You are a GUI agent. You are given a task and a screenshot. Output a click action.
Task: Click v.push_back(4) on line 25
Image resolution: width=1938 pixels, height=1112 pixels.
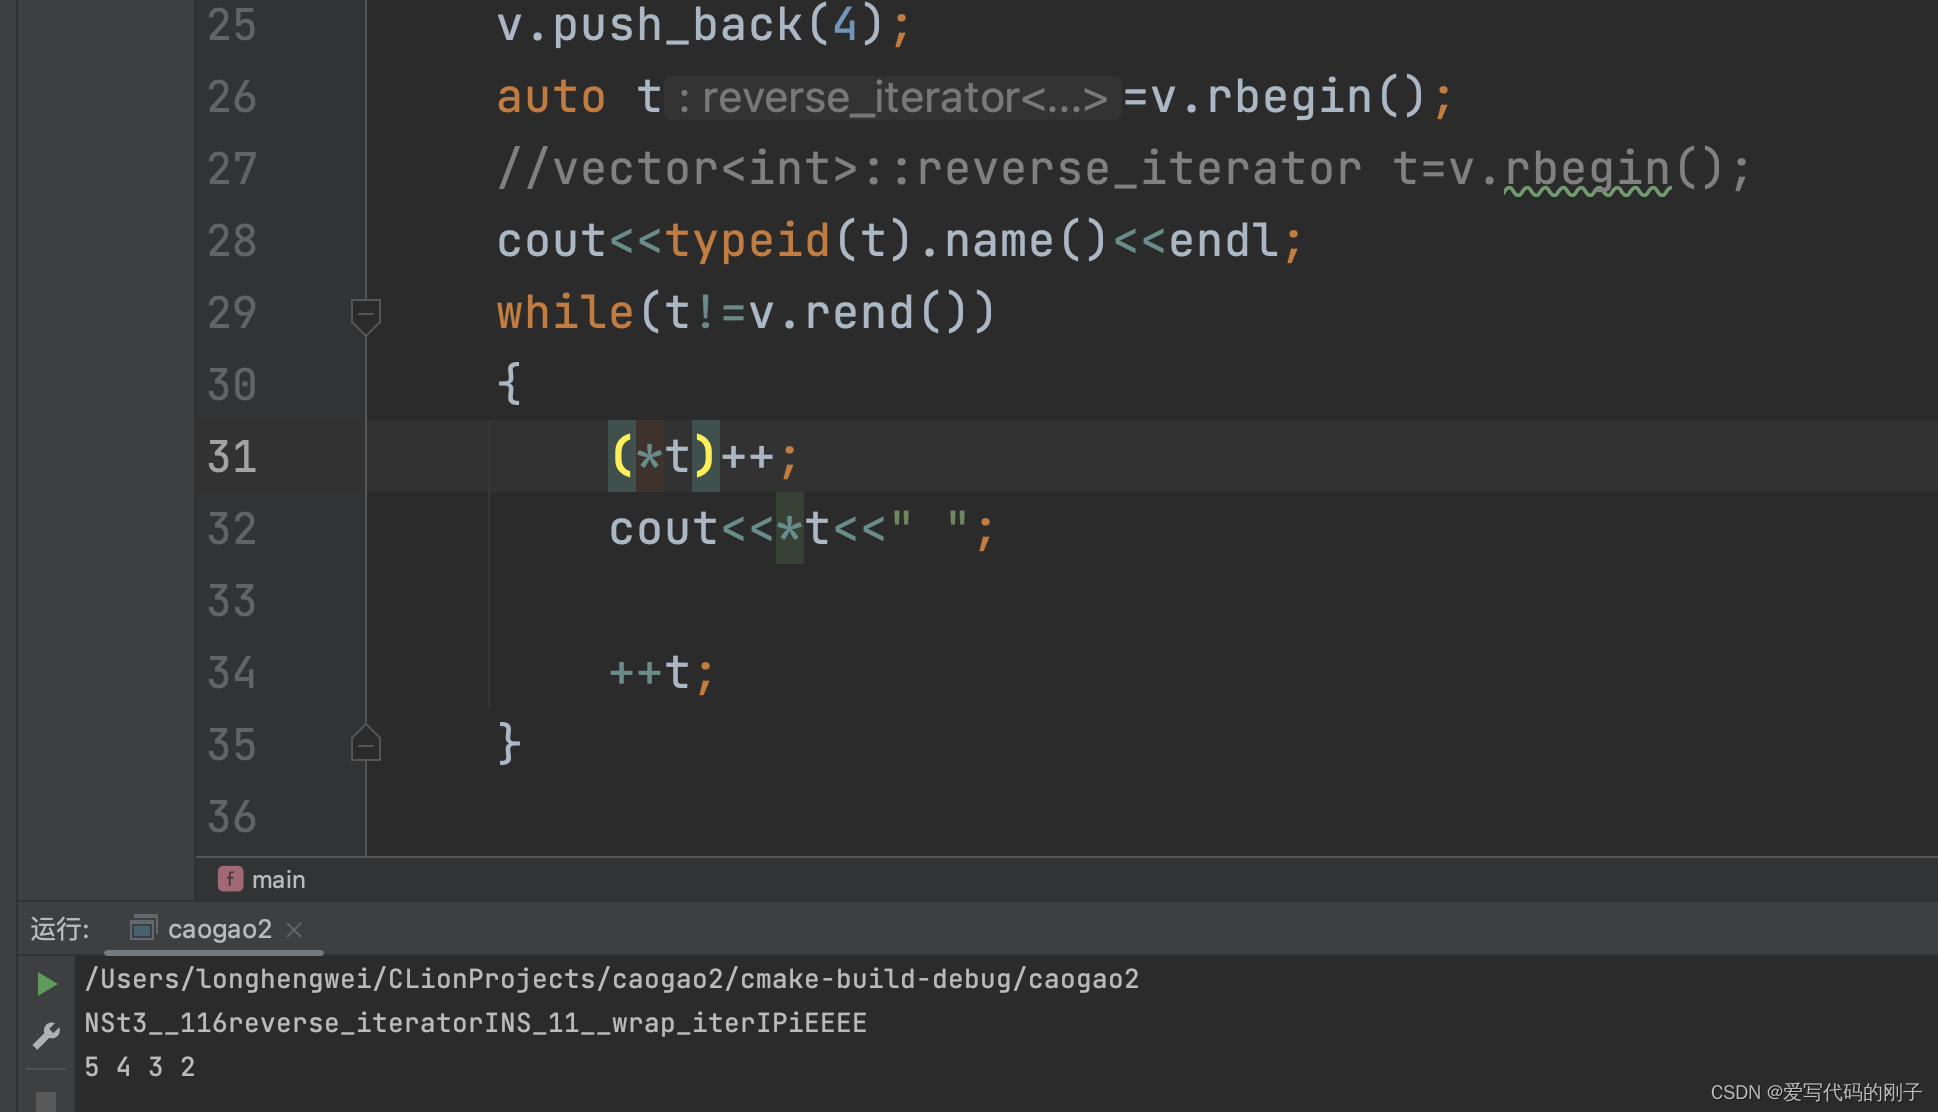pyautogui.click(x=704, y=25)
